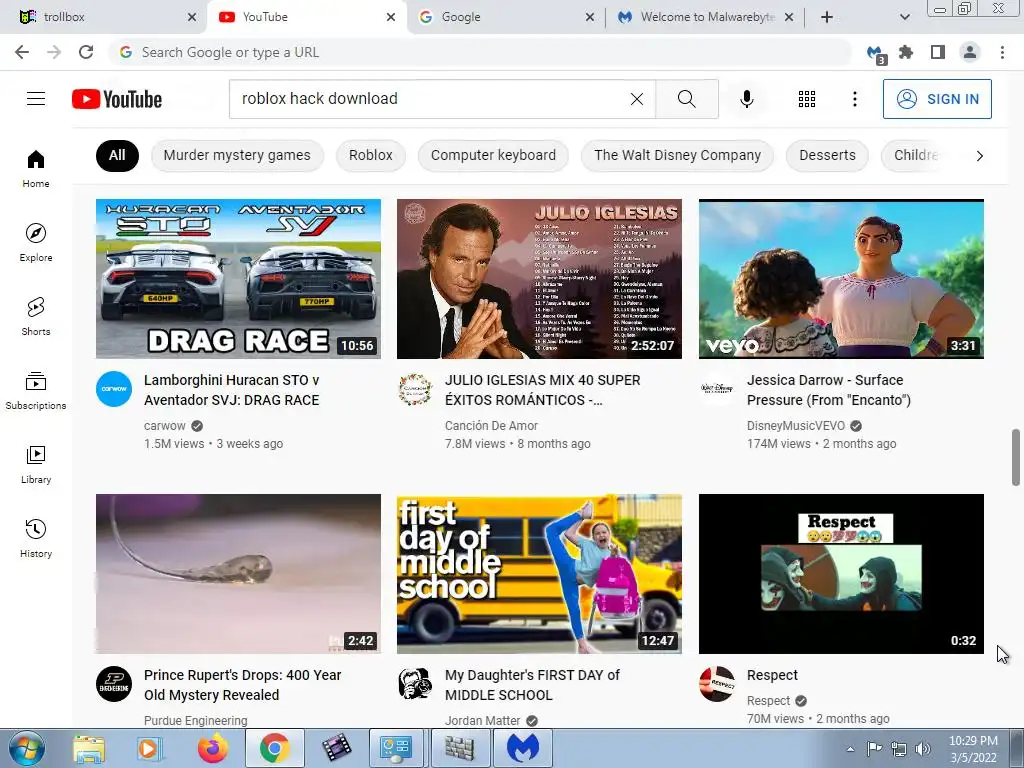Open the Prince Rupert's Drops video title
This screenshot has height=768, width=1024.
click(x=242, y=685)
